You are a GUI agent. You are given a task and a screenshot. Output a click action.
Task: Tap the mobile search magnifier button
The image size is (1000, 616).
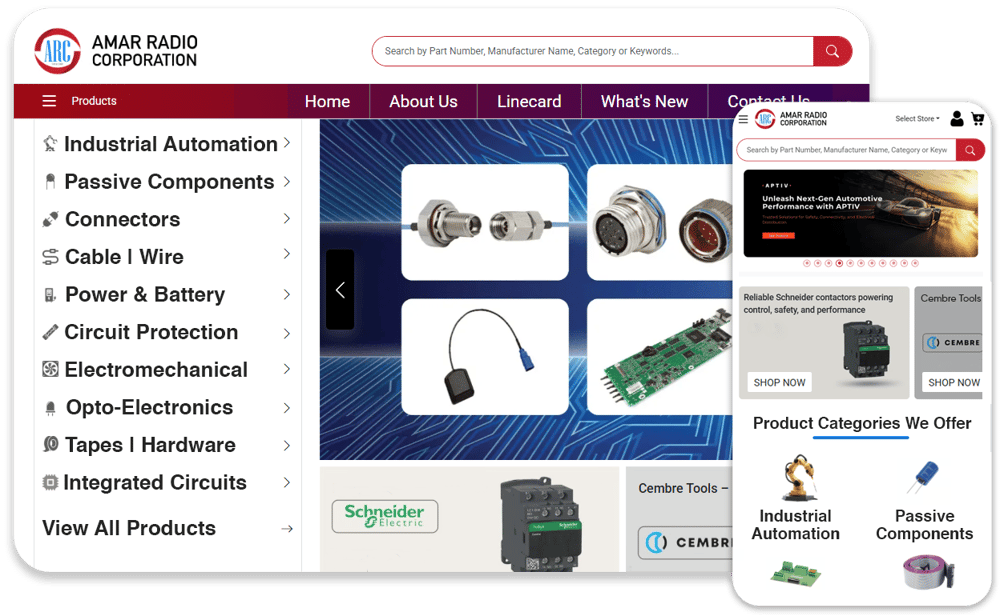[969, 150]
